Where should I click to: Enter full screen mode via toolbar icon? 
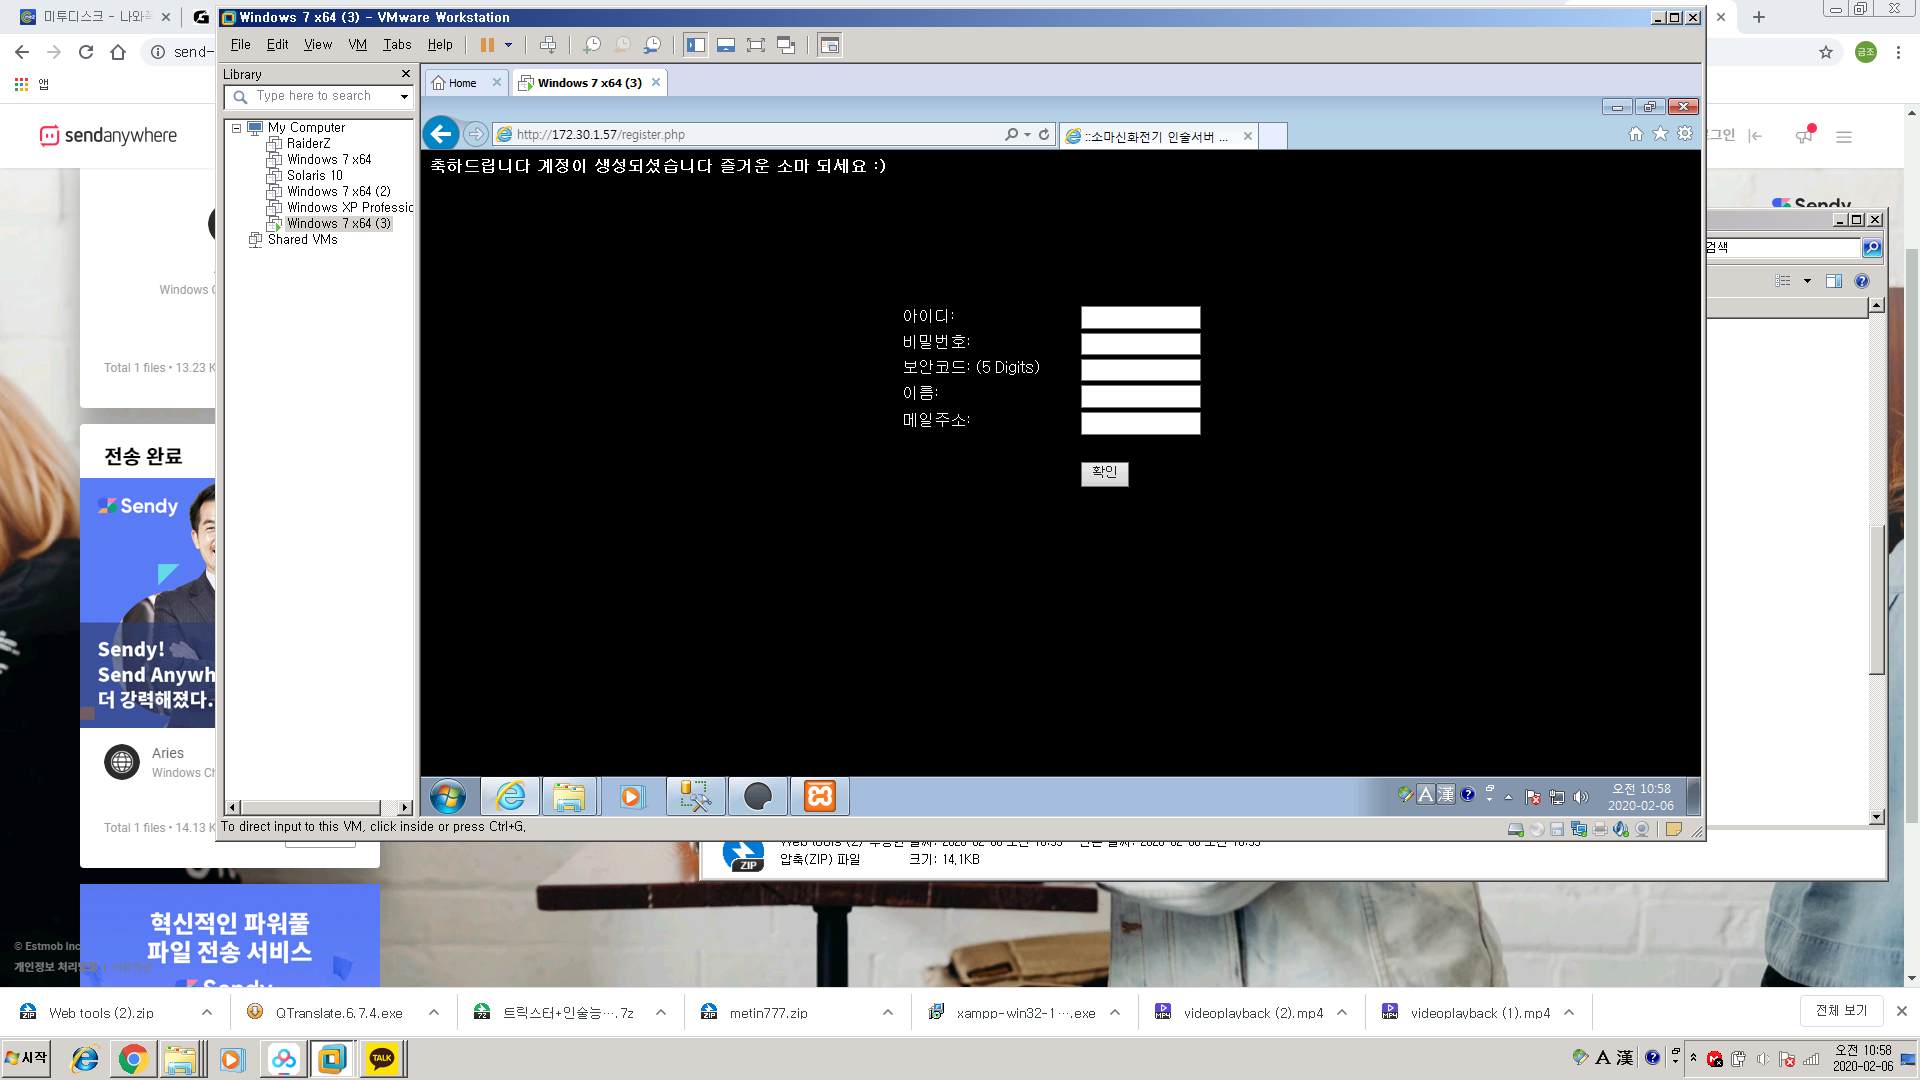click(756, 45)
